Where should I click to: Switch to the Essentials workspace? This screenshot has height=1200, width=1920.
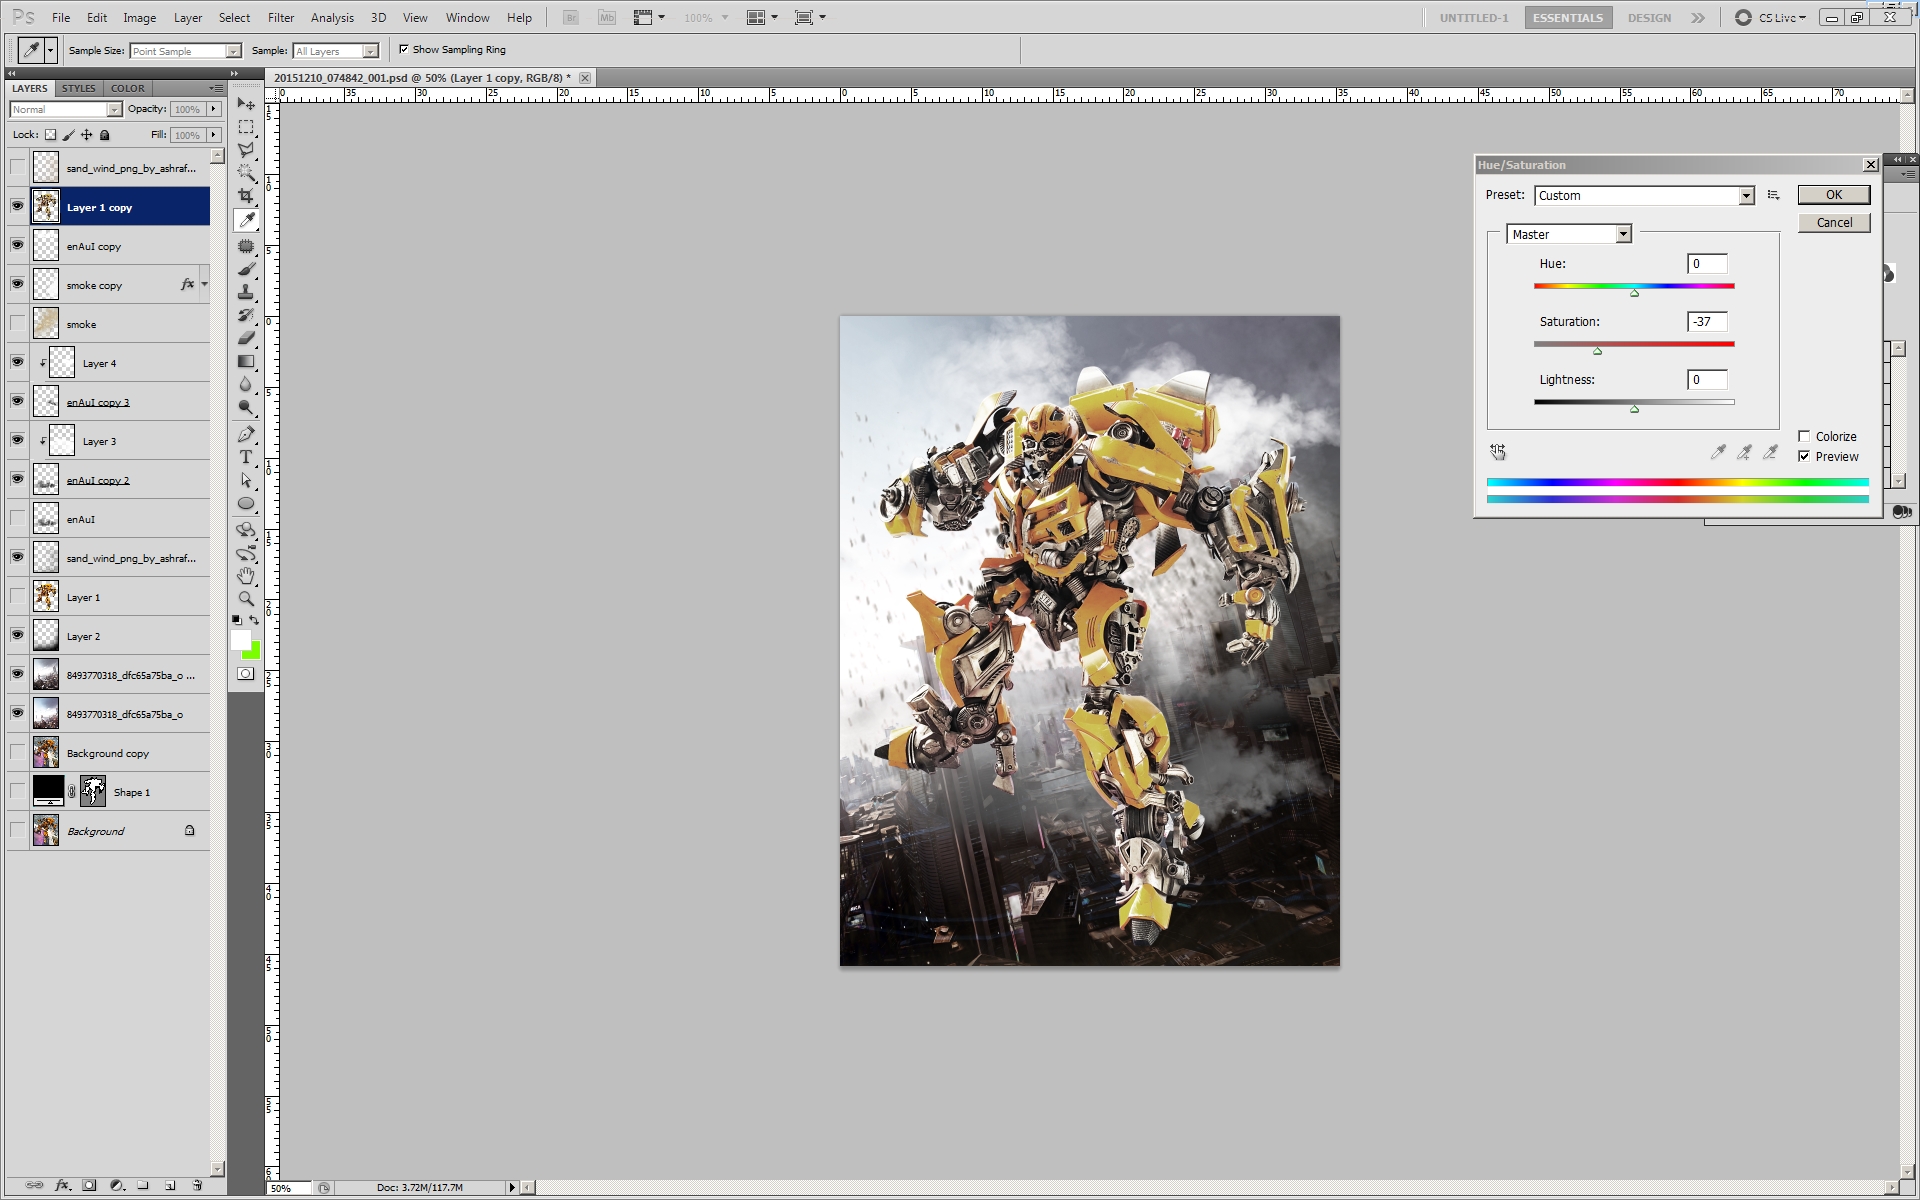1567,18
